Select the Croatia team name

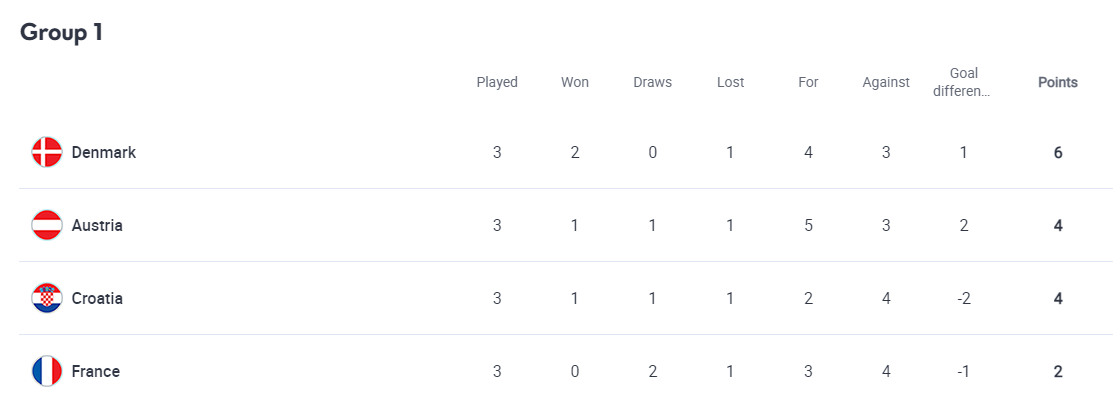[x=97, y=298]
